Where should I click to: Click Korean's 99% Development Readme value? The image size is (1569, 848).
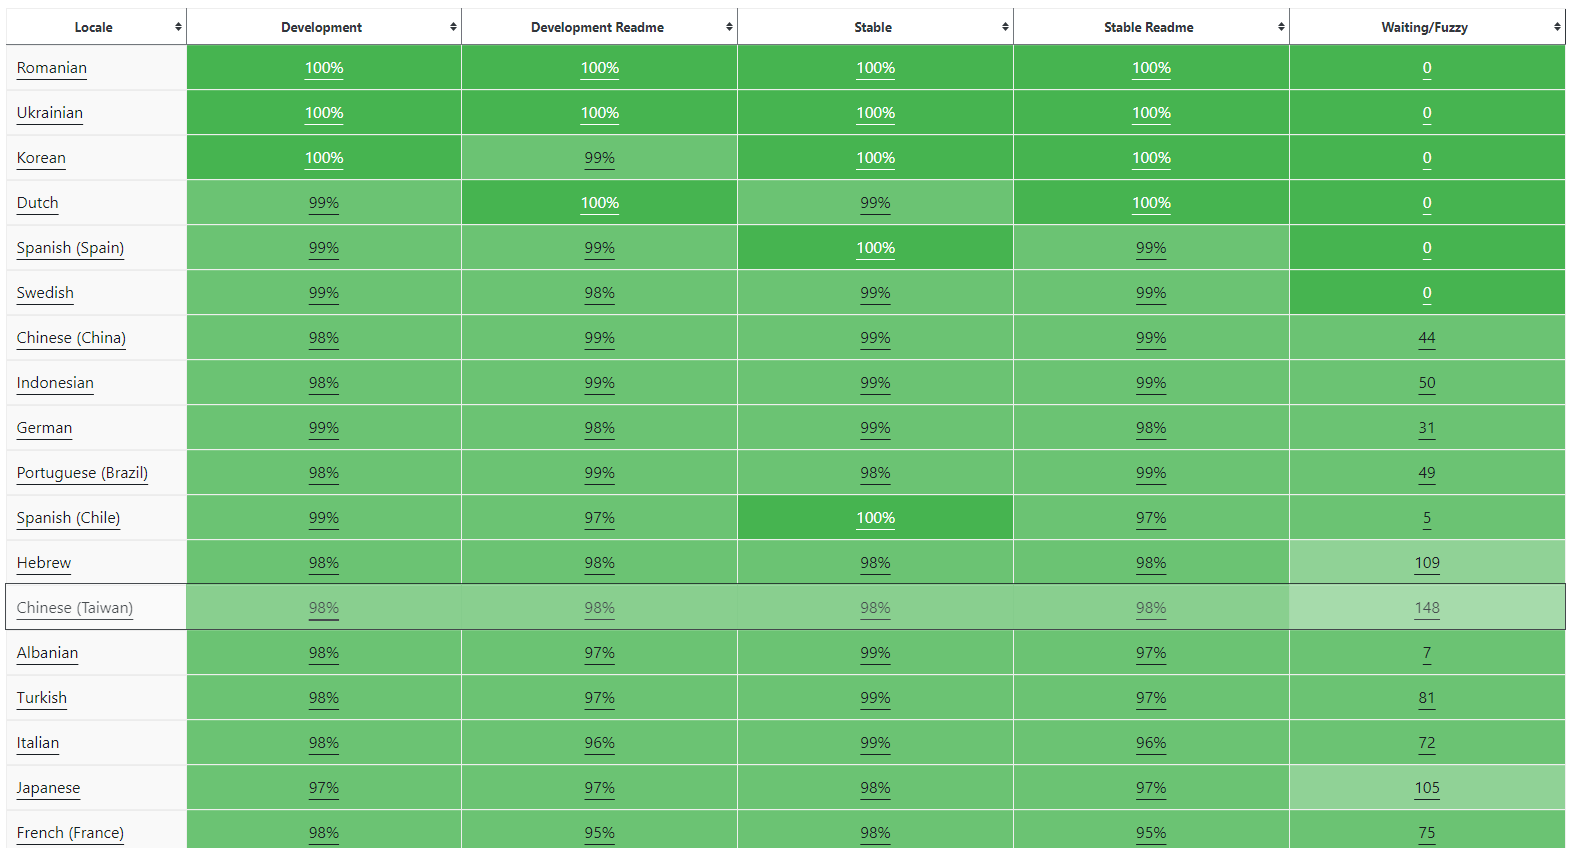pyautogui.click(x=600, y=158)
